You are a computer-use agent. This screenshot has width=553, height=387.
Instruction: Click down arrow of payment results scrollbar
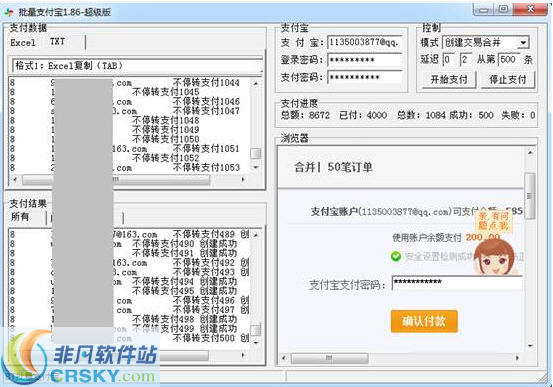[x=256, y=342]
